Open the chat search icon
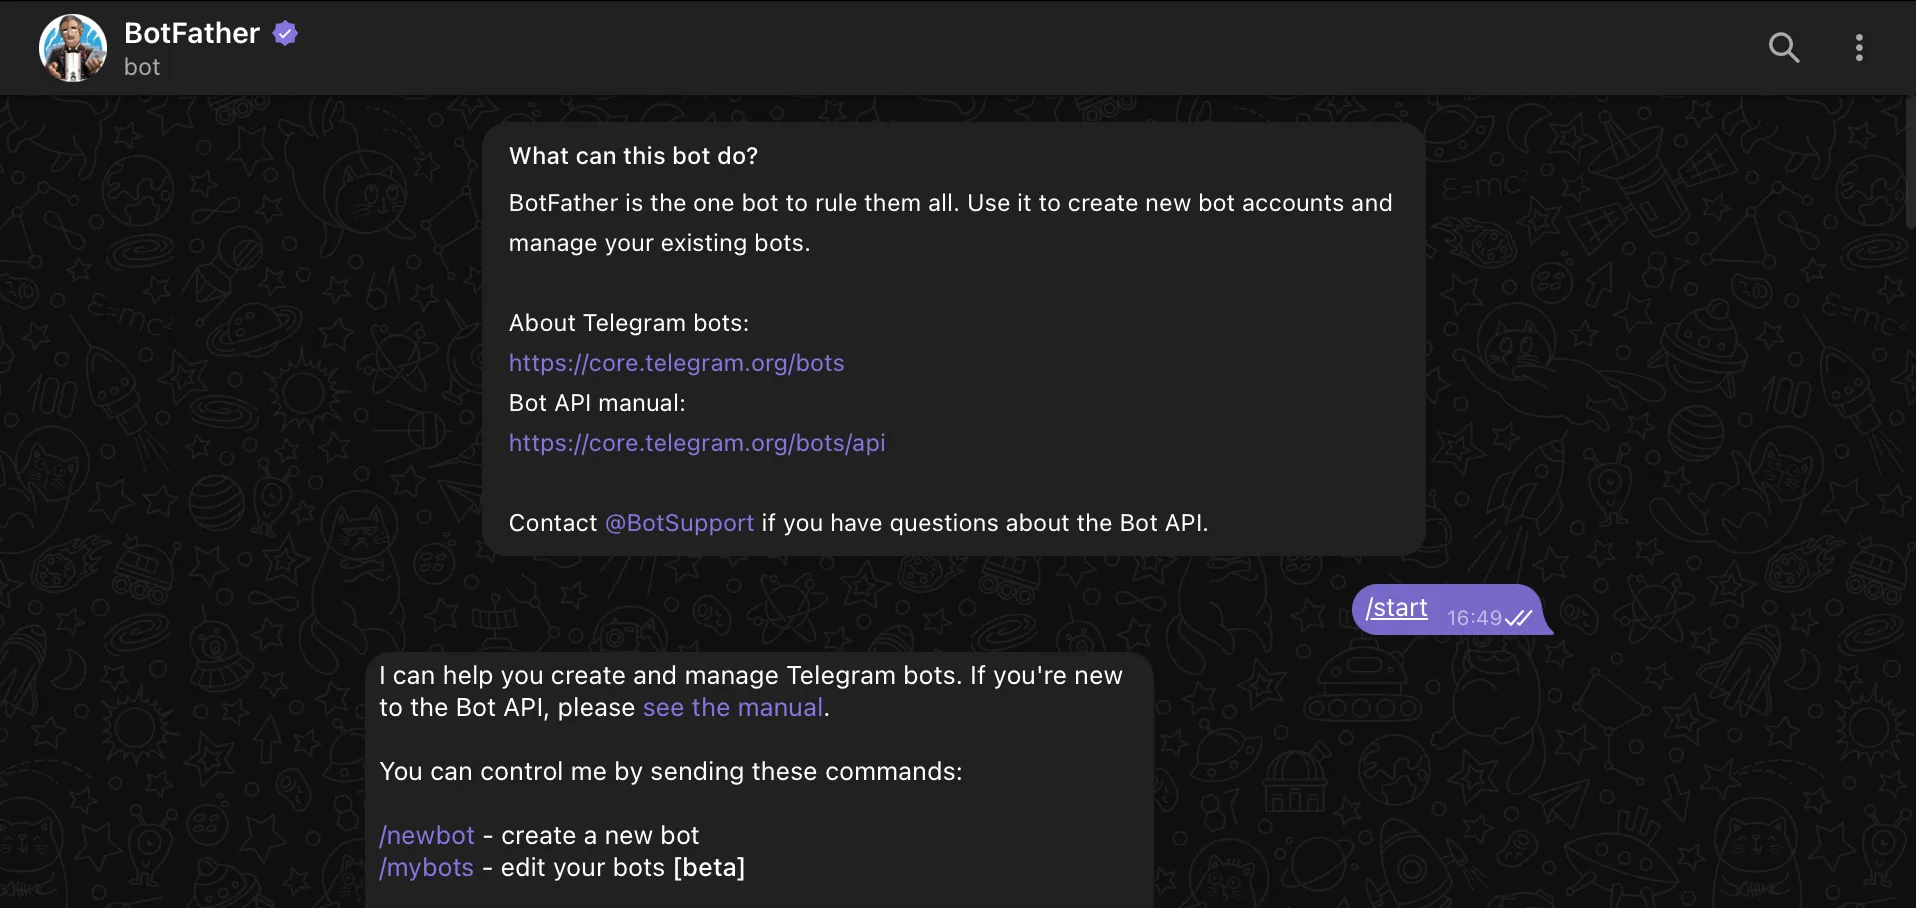1916x908 pixels. (1785, 47)
